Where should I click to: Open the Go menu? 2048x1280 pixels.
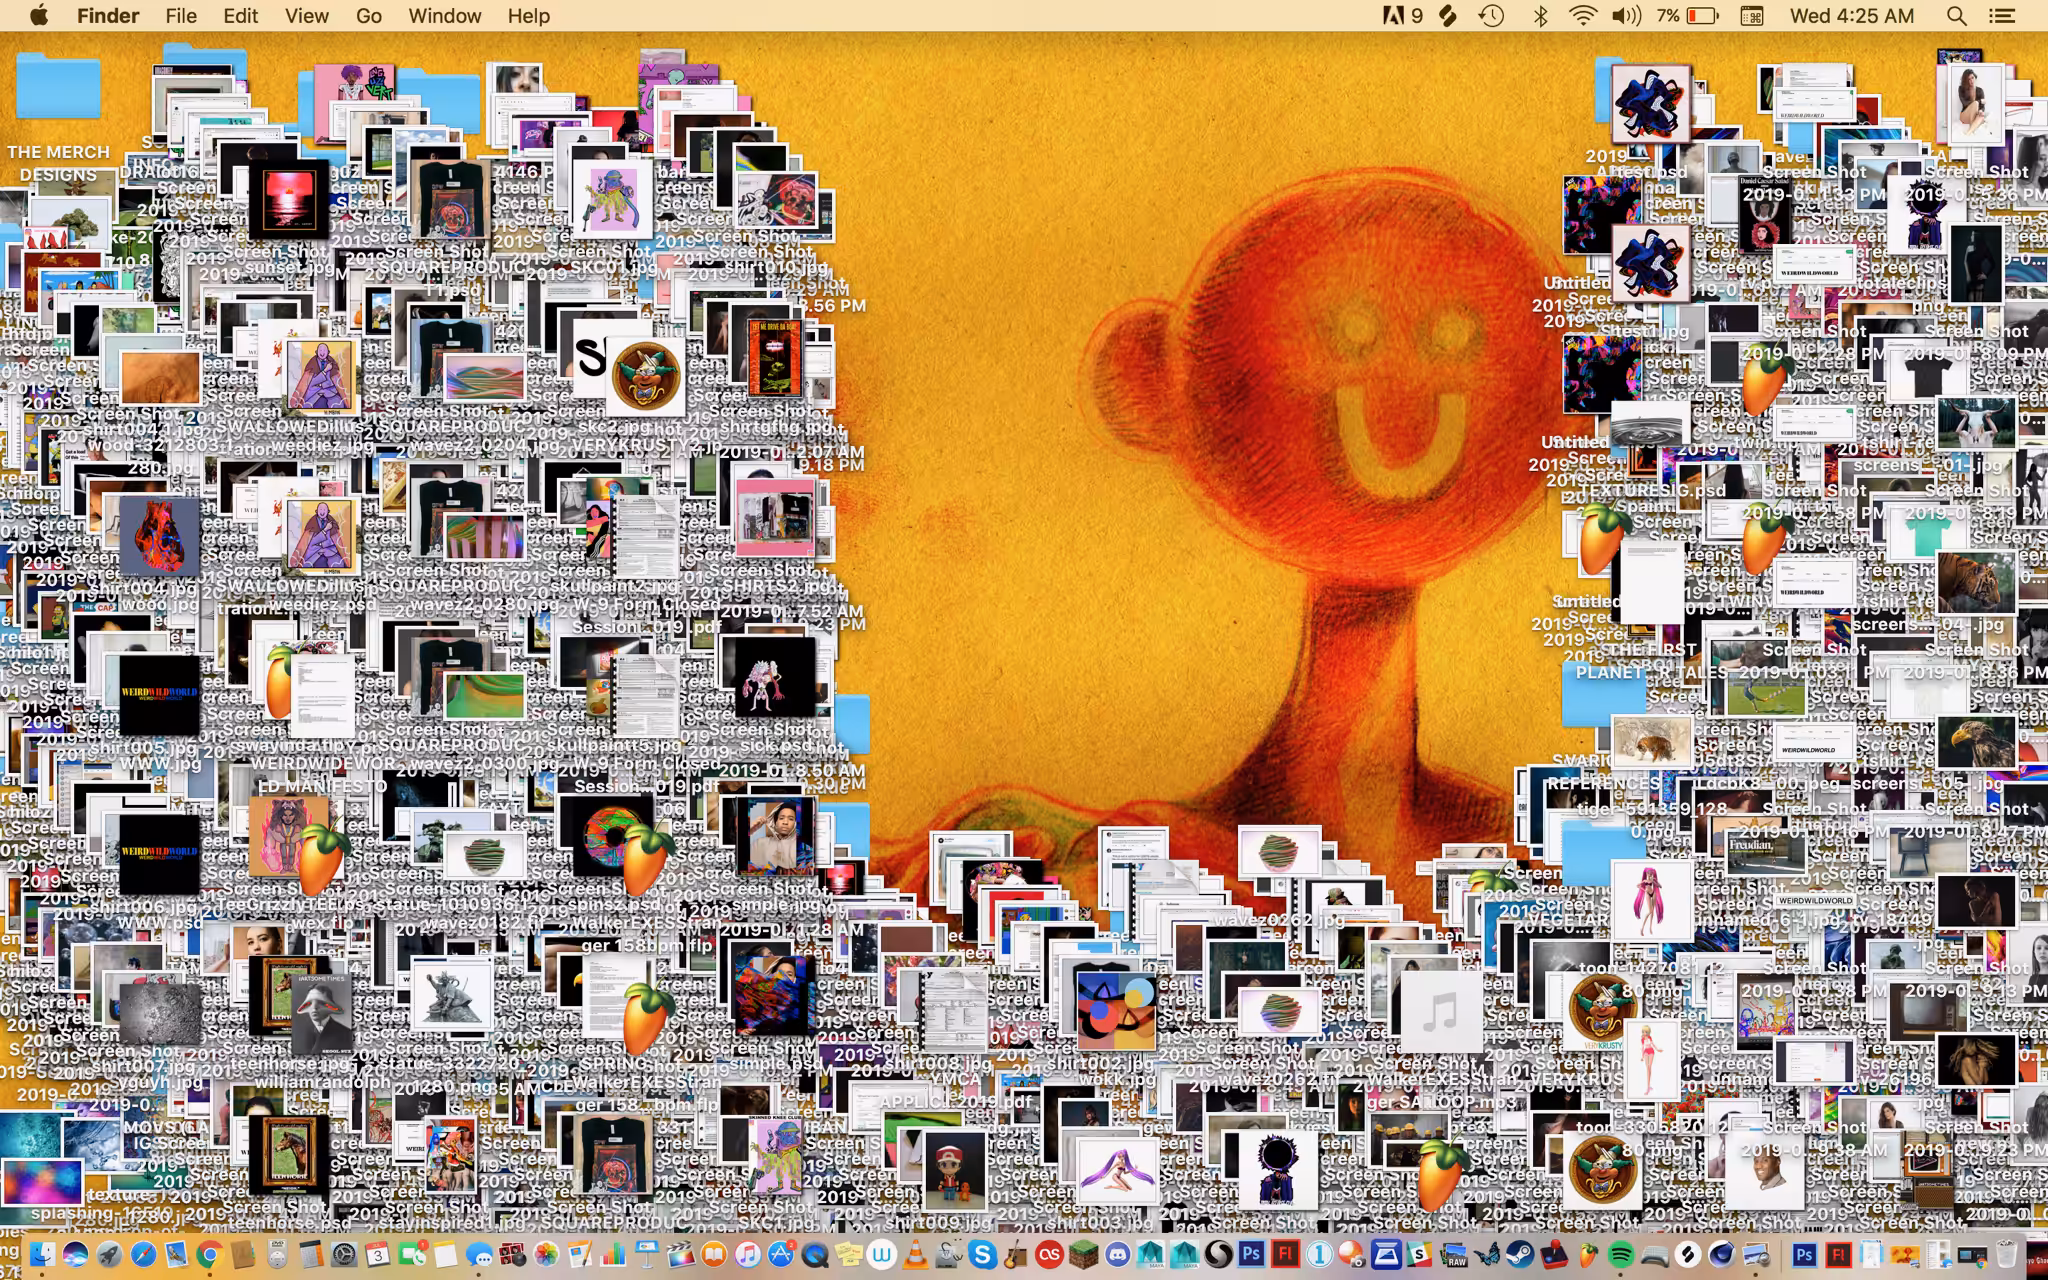pos(369,15)
